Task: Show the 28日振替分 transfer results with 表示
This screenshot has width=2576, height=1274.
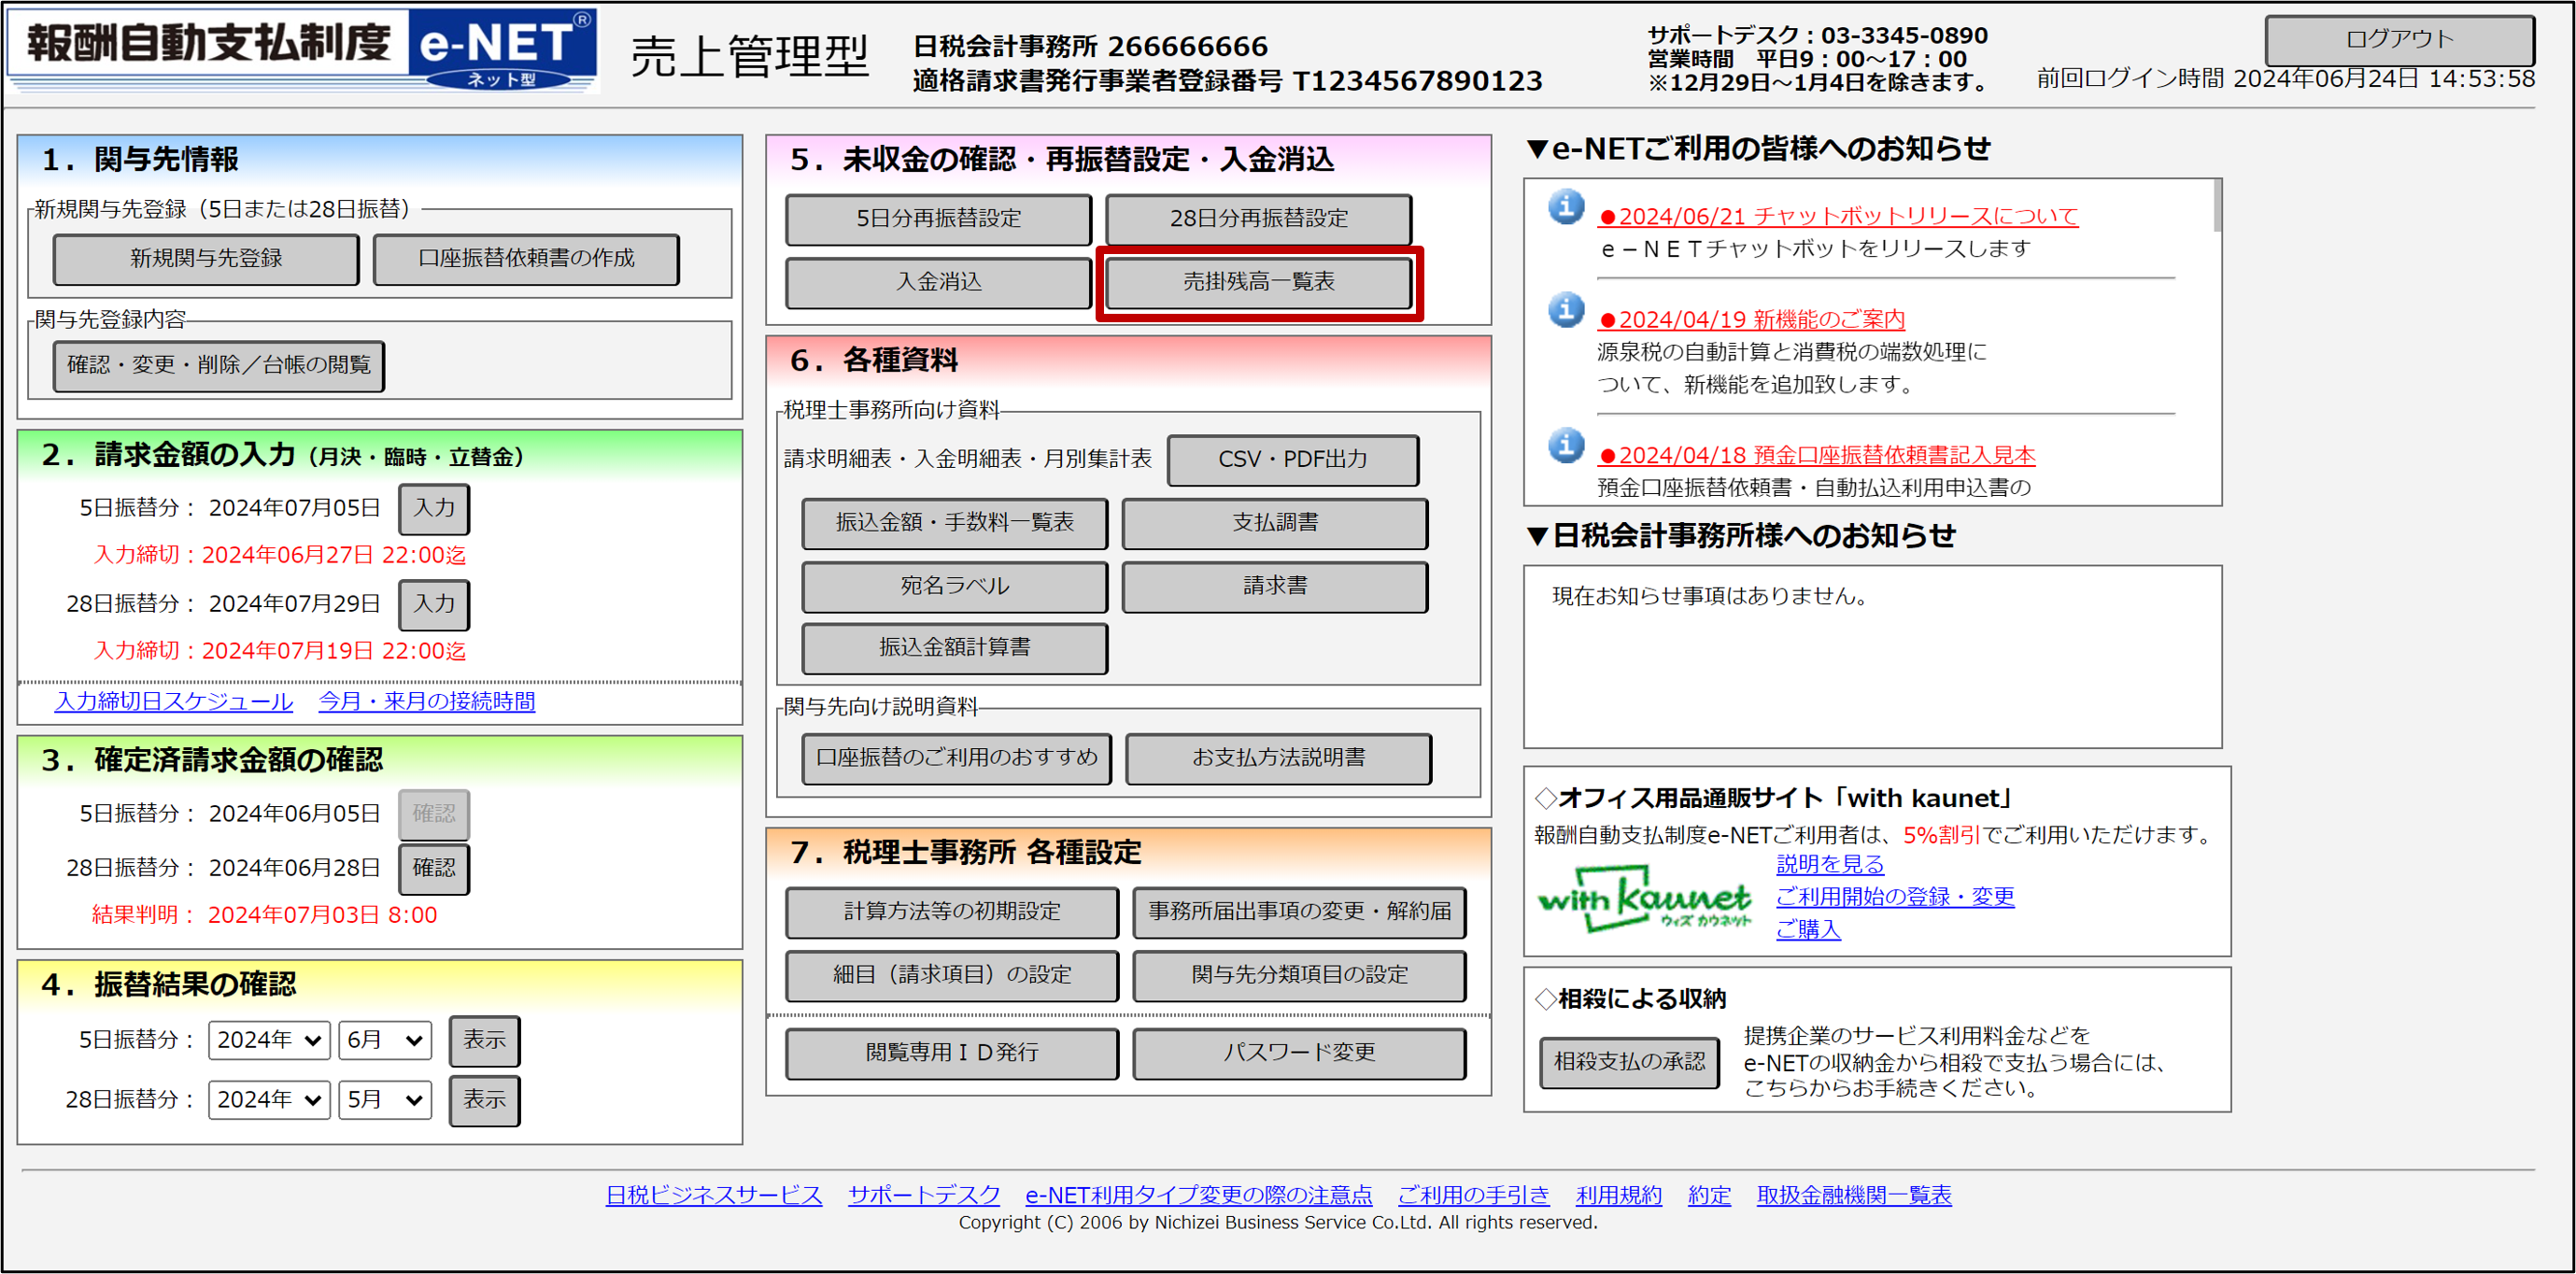Action: pos(484,1100)
